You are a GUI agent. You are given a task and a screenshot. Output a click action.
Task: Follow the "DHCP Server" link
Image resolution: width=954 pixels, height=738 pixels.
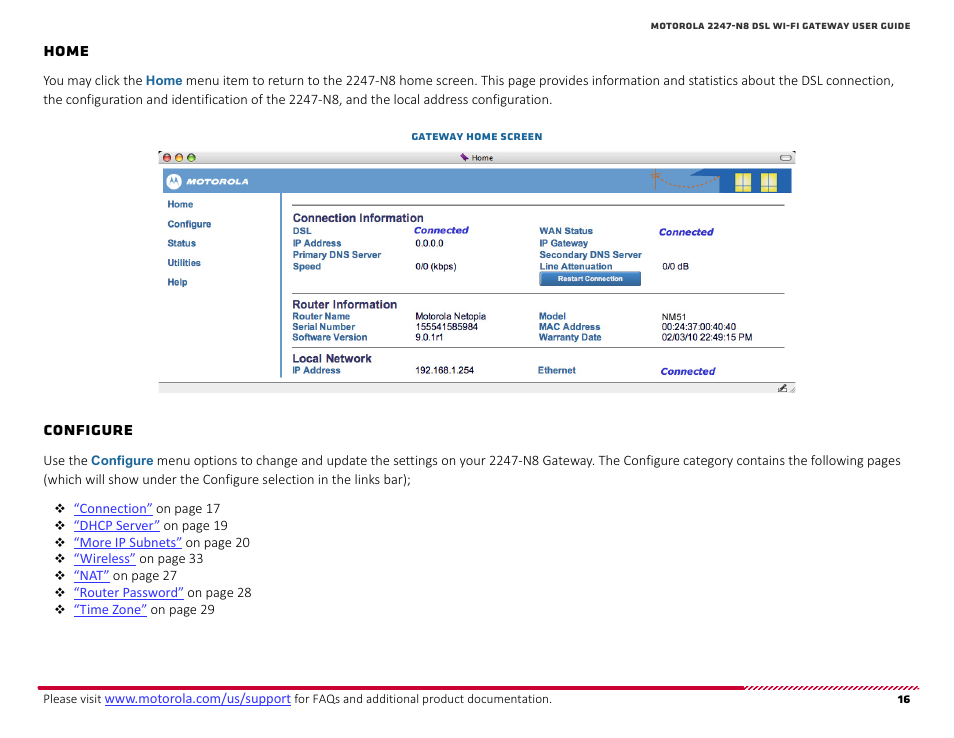[117, 526]
